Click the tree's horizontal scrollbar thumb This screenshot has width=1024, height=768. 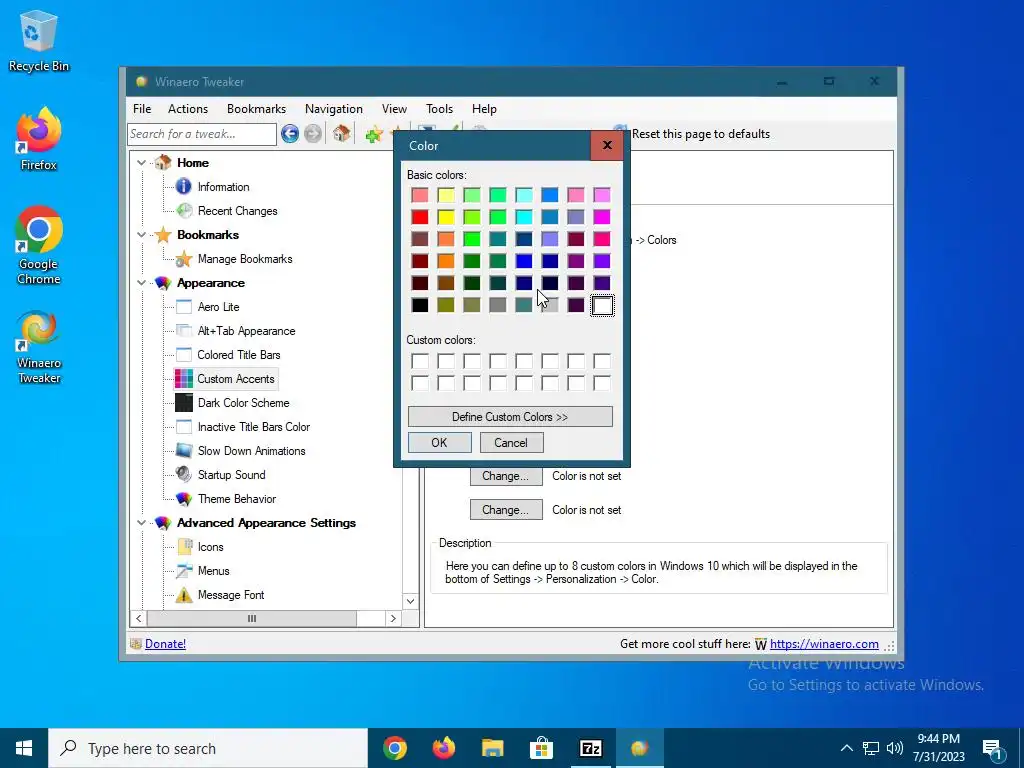pyautogui.click(x=251, y=618)
